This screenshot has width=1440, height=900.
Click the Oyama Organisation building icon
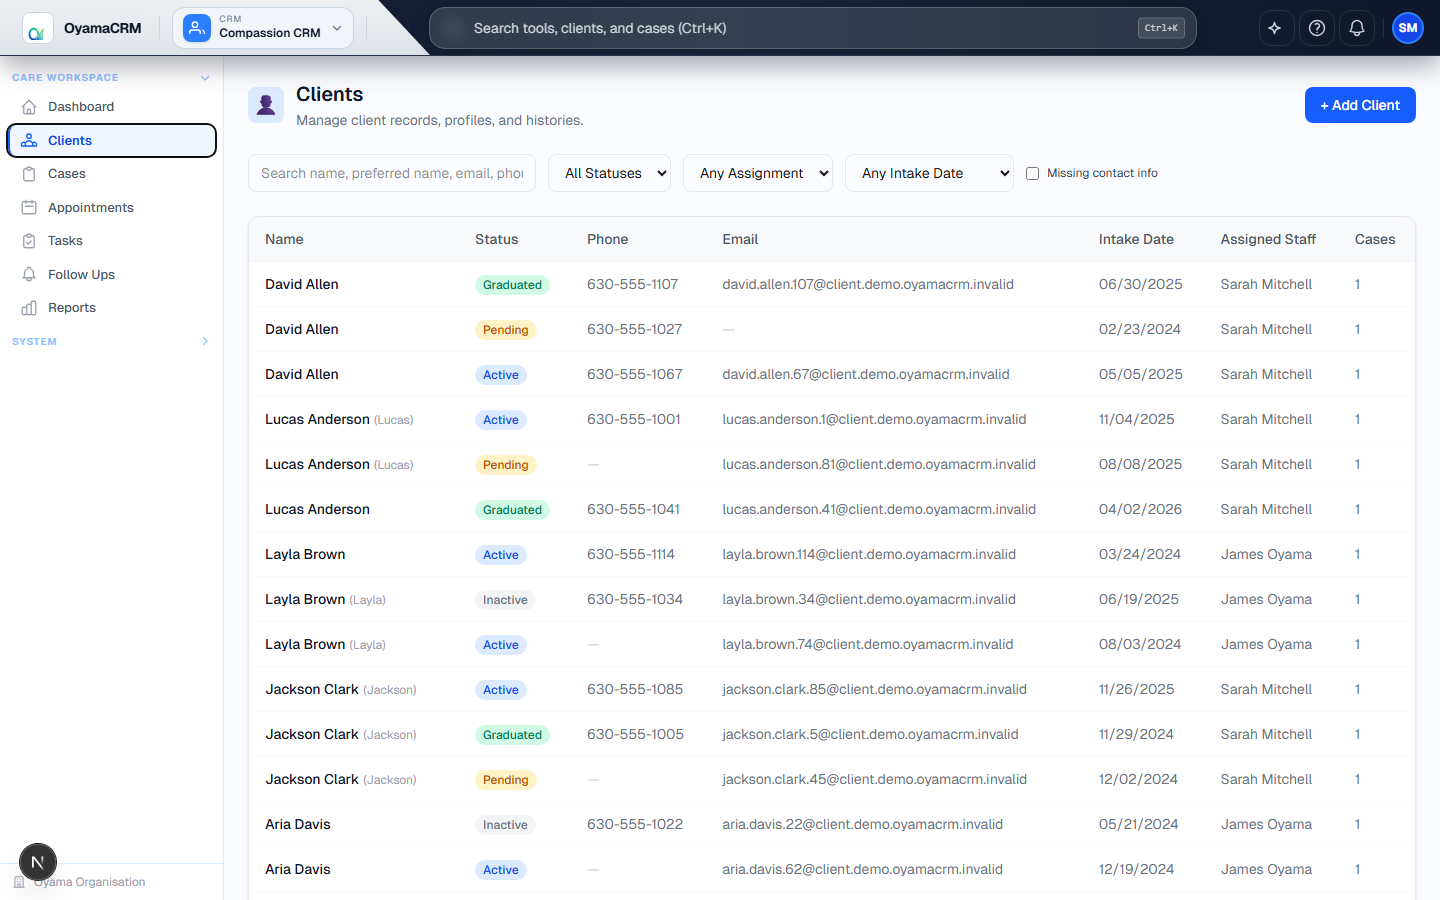(x=19, y=882)
